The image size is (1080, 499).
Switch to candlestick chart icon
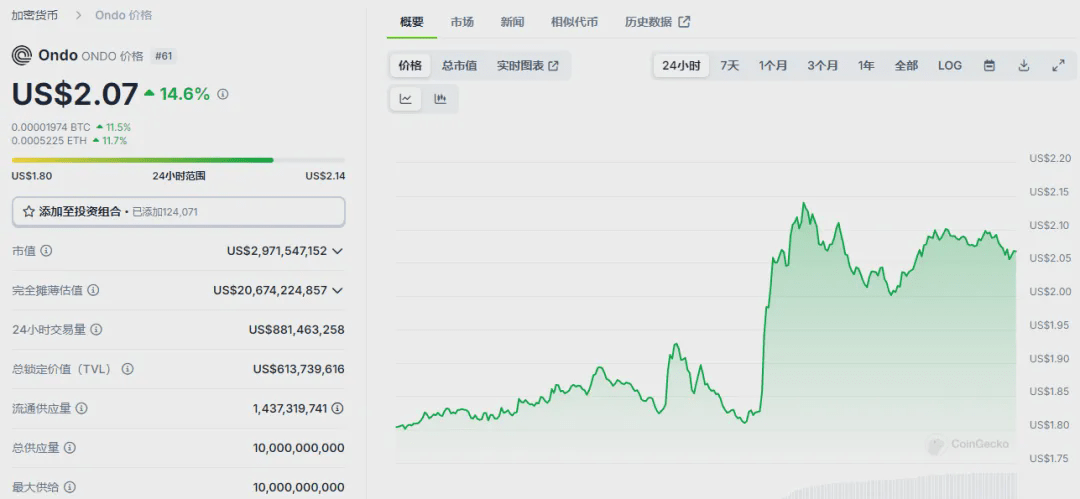[x=440, y=99]
